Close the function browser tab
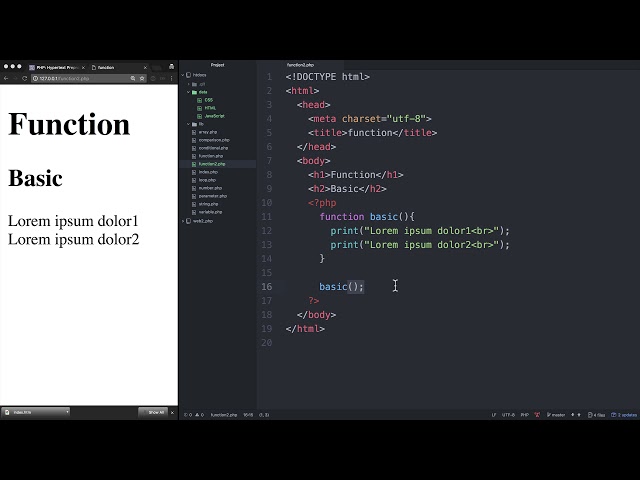Screen dimensions: 640x480 145,67
